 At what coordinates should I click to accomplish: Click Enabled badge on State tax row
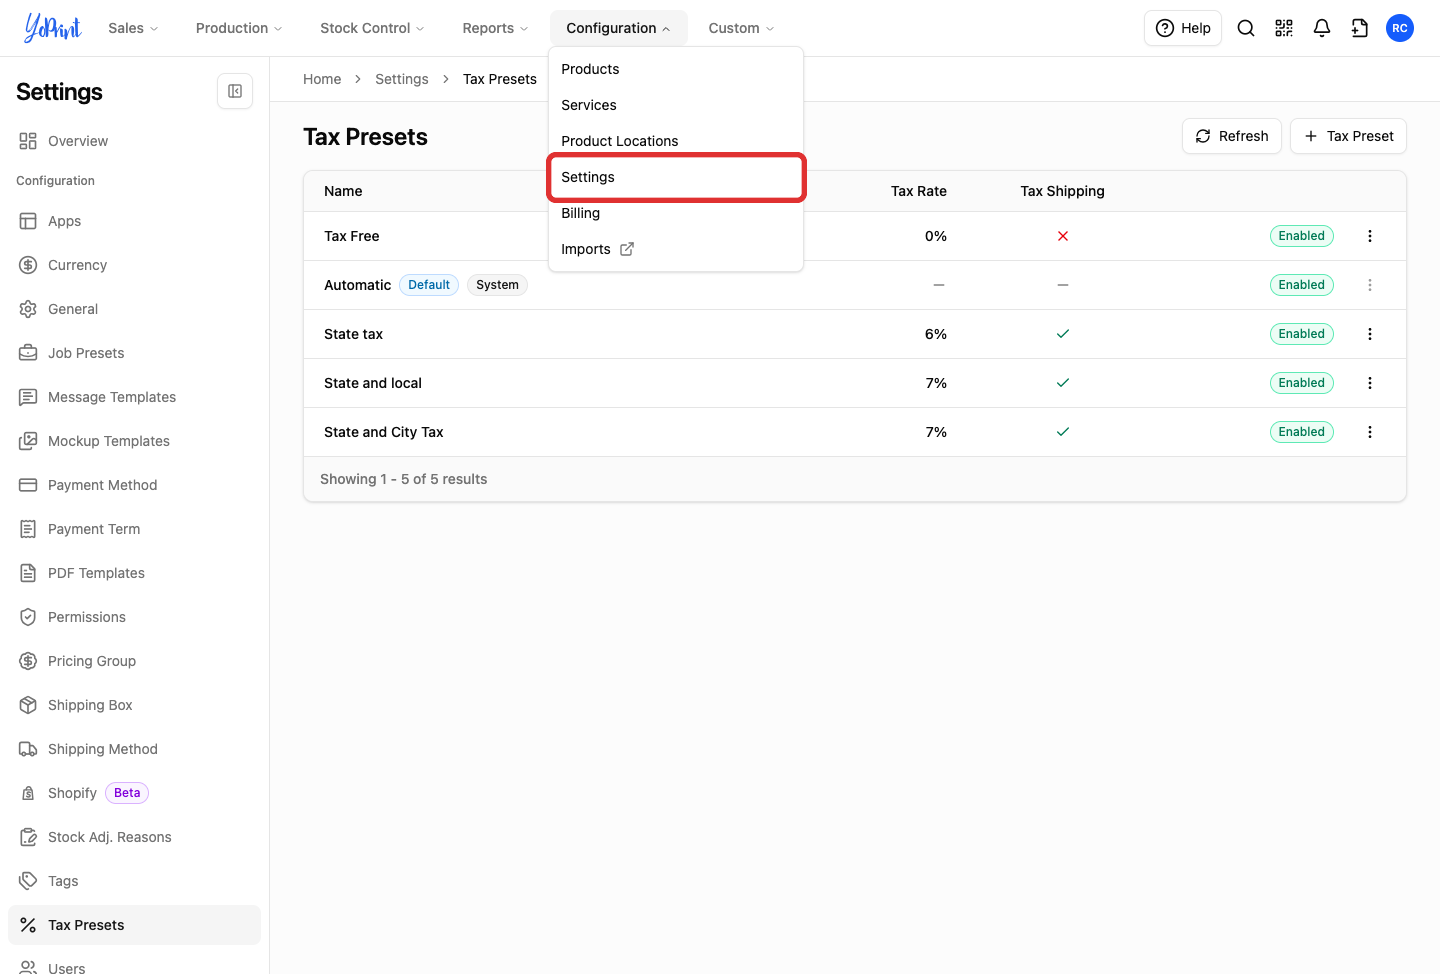point(1301,334)
